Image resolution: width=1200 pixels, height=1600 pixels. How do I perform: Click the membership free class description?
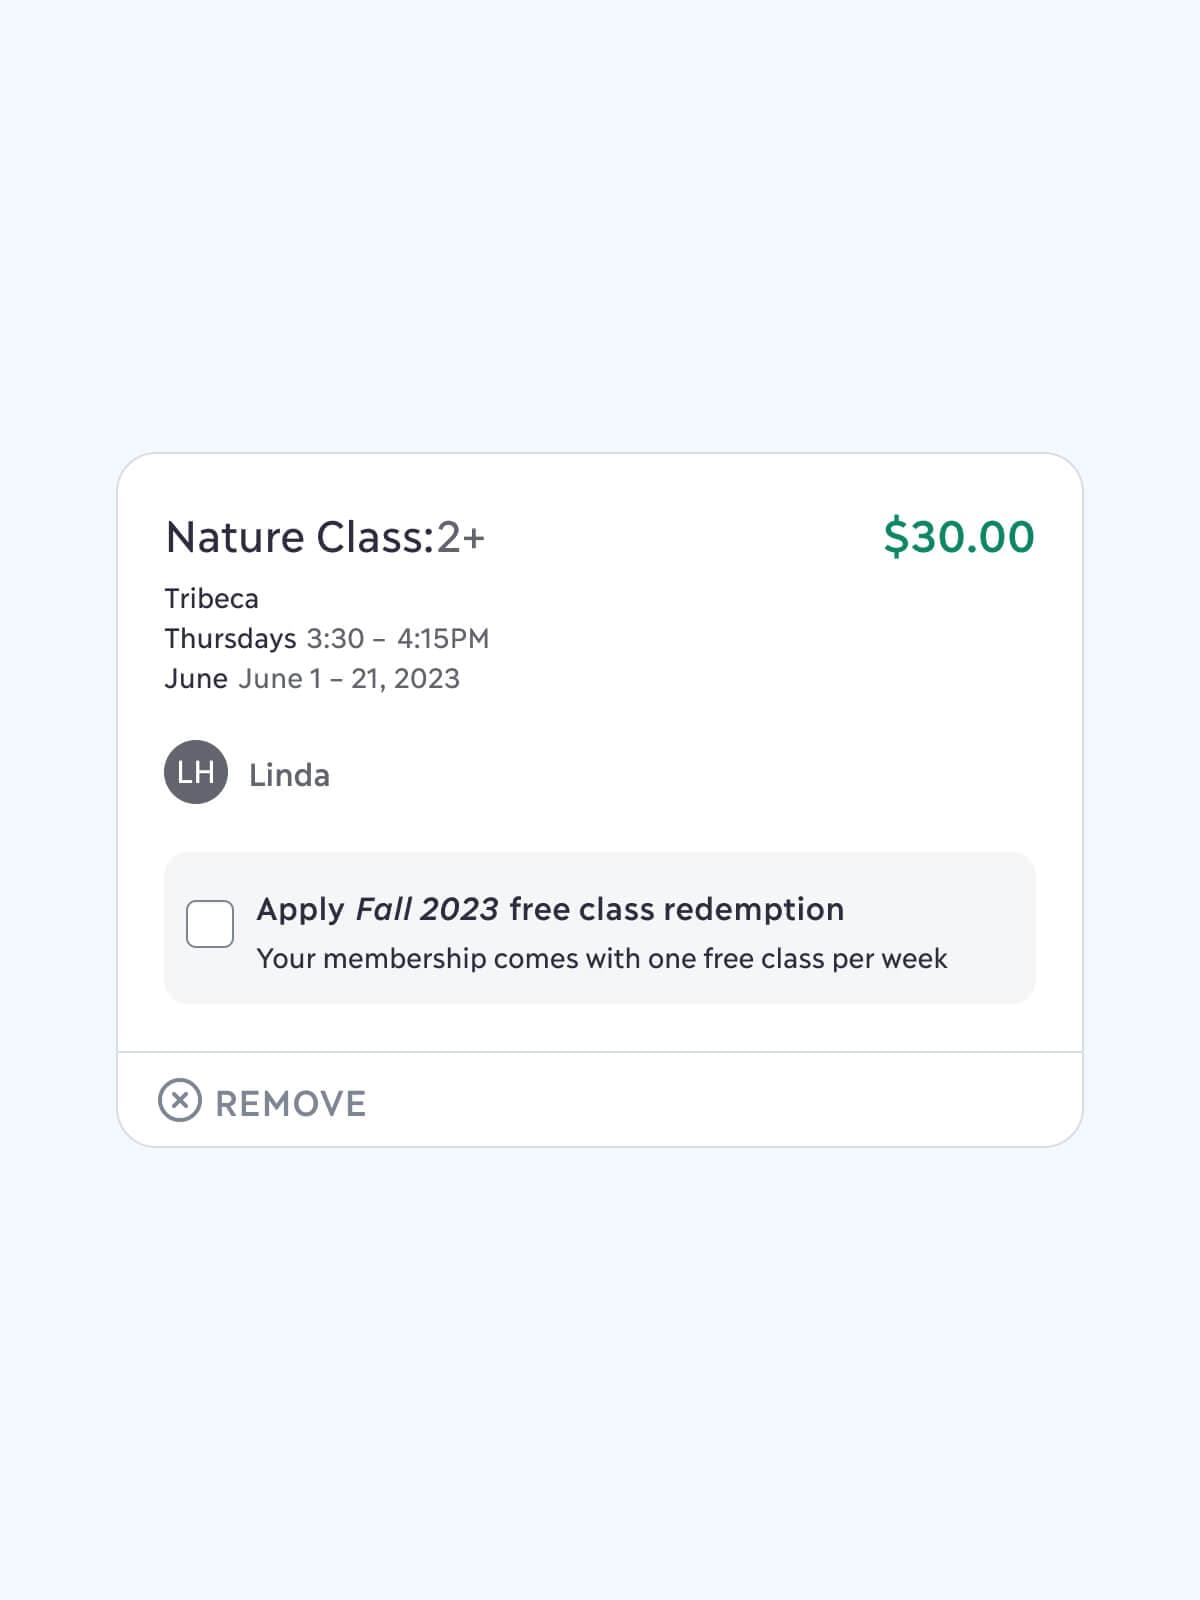tap(601, 958)
